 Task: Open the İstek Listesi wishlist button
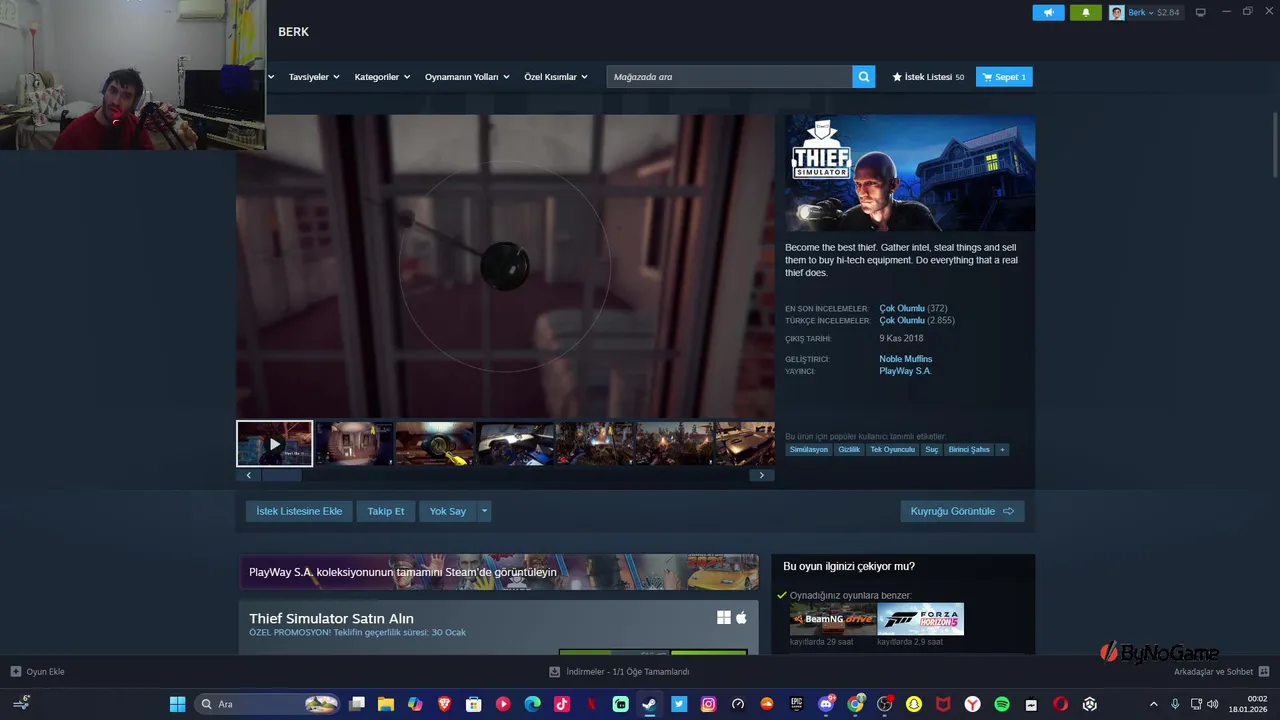coord(928,77)
